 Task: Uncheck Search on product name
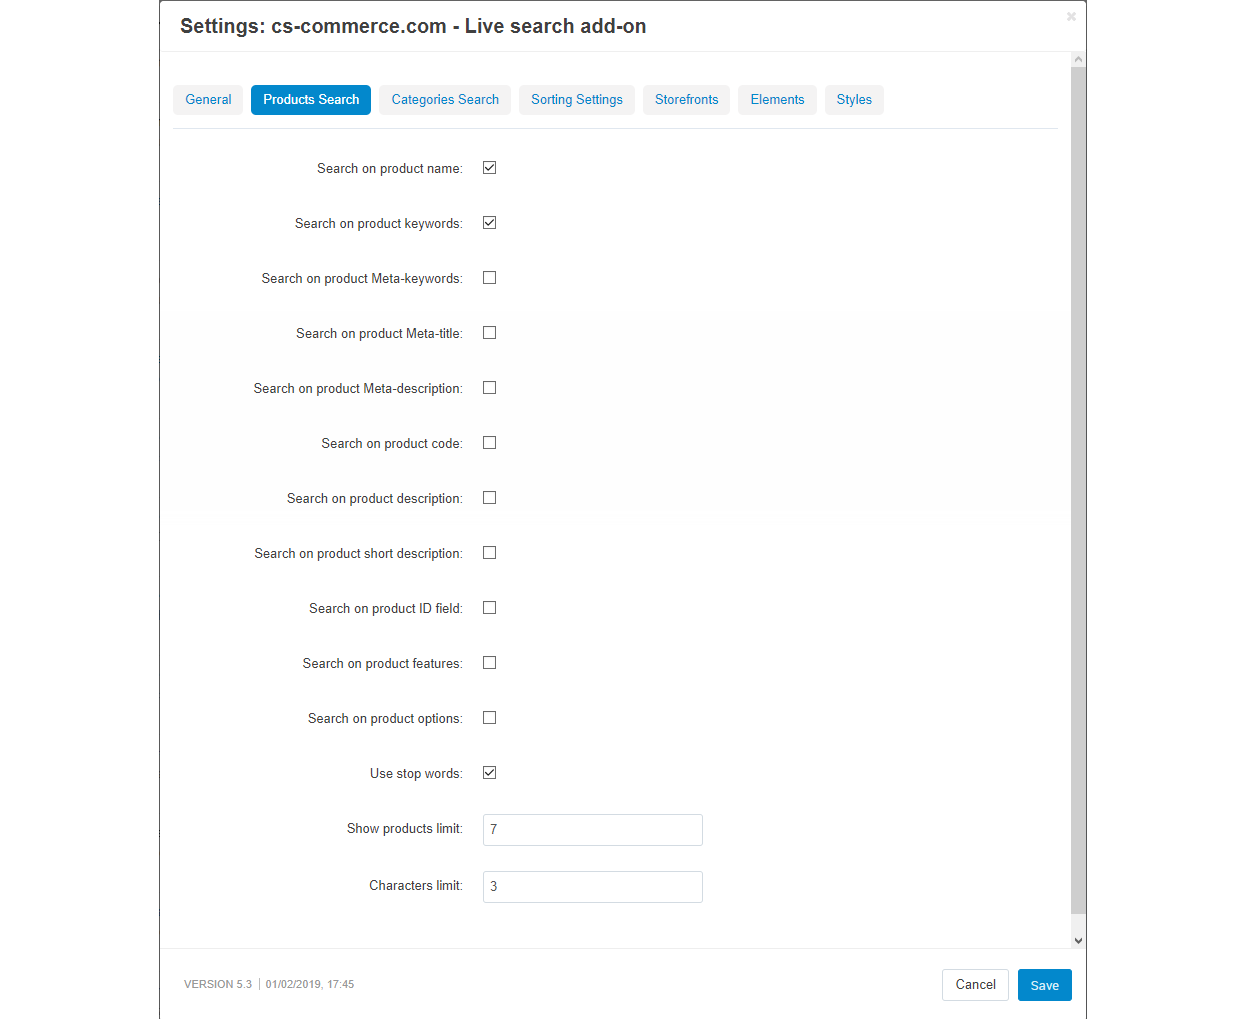coord(490,168)
